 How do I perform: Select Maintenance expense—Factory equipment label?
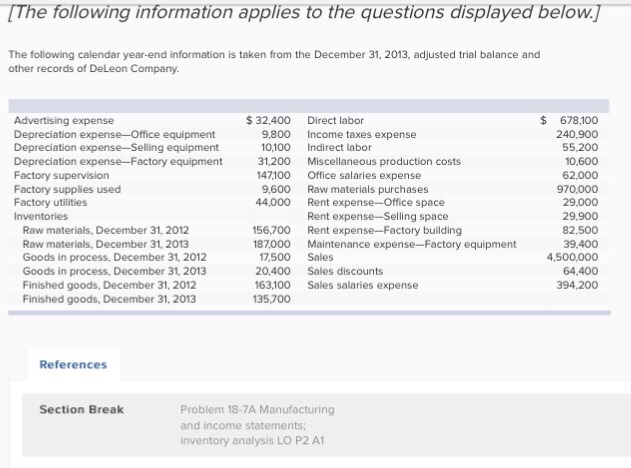tap(412, 244)
